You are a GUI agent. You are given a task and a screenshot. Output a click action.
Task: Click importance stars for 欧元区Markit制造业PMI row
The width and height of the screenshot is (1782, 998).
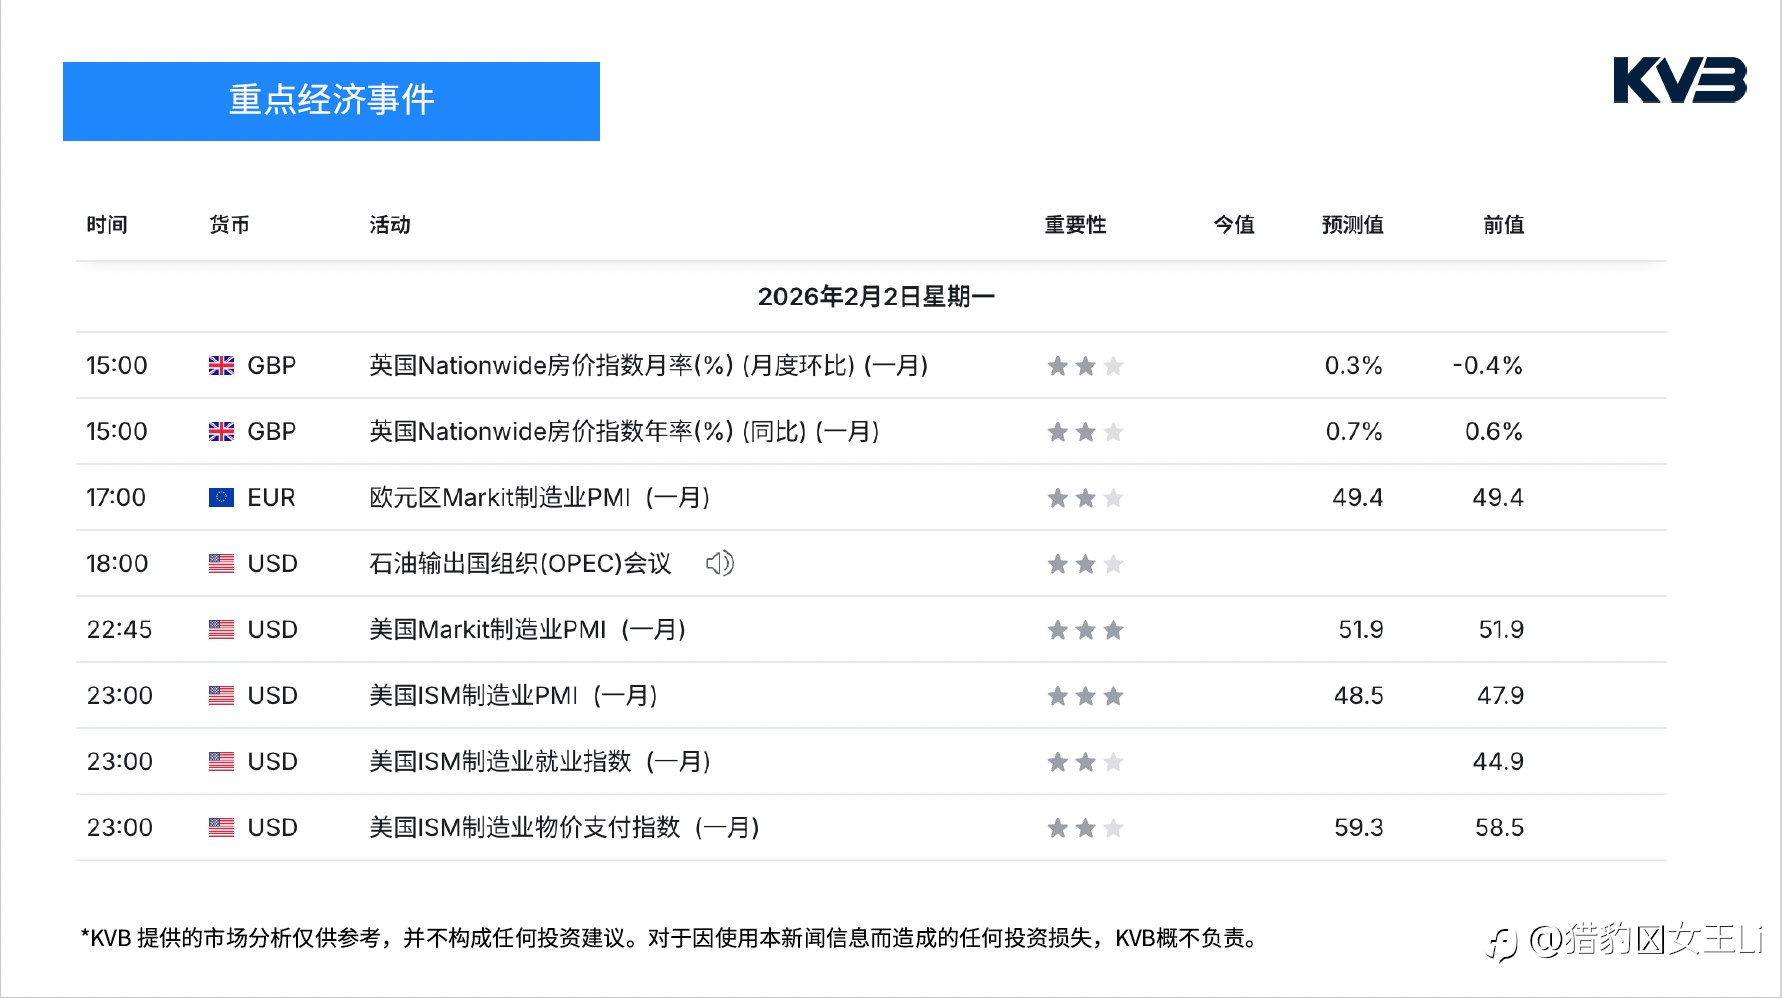[x=1085, y=498]
